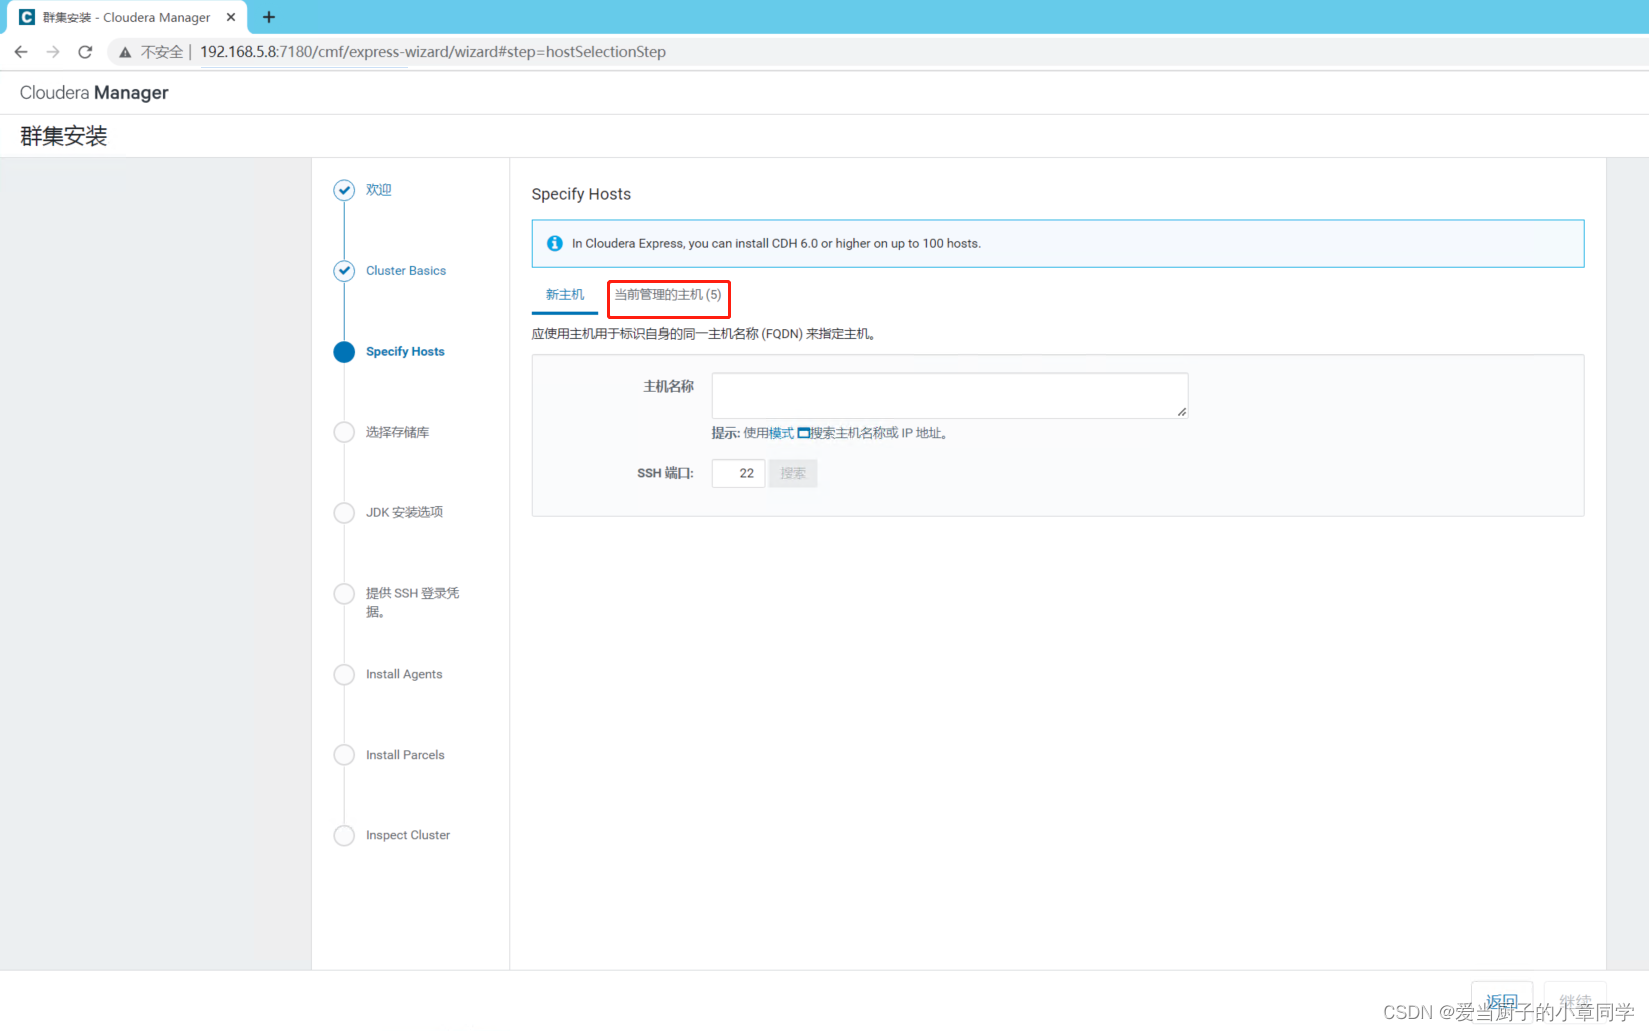Viewport: 1649px width, 1031px height.
Task: Click the info icon in the blue banner
Action: [555, 243]
